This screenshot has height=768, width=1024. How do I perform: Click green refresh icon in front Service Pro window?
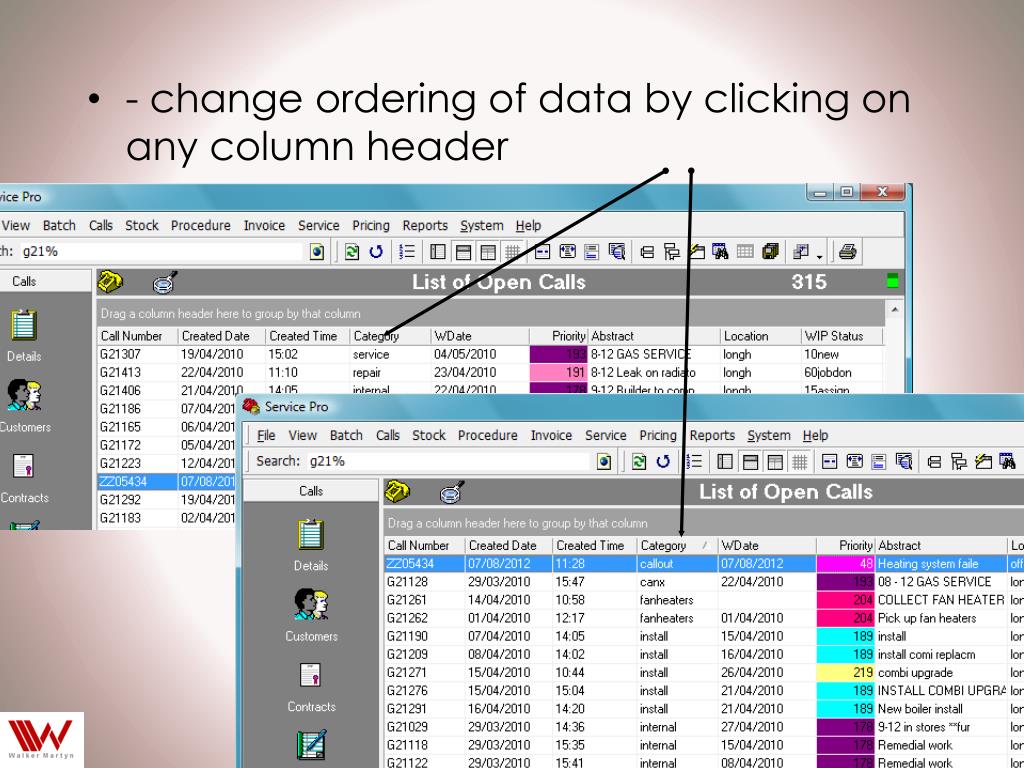(x=639, y=462)
